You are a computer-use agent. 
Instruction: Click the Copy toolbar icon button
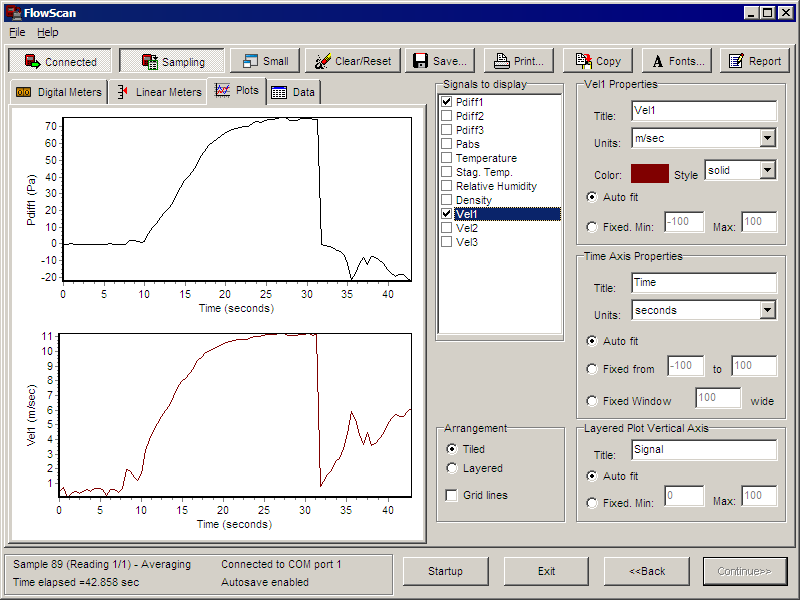597,61
